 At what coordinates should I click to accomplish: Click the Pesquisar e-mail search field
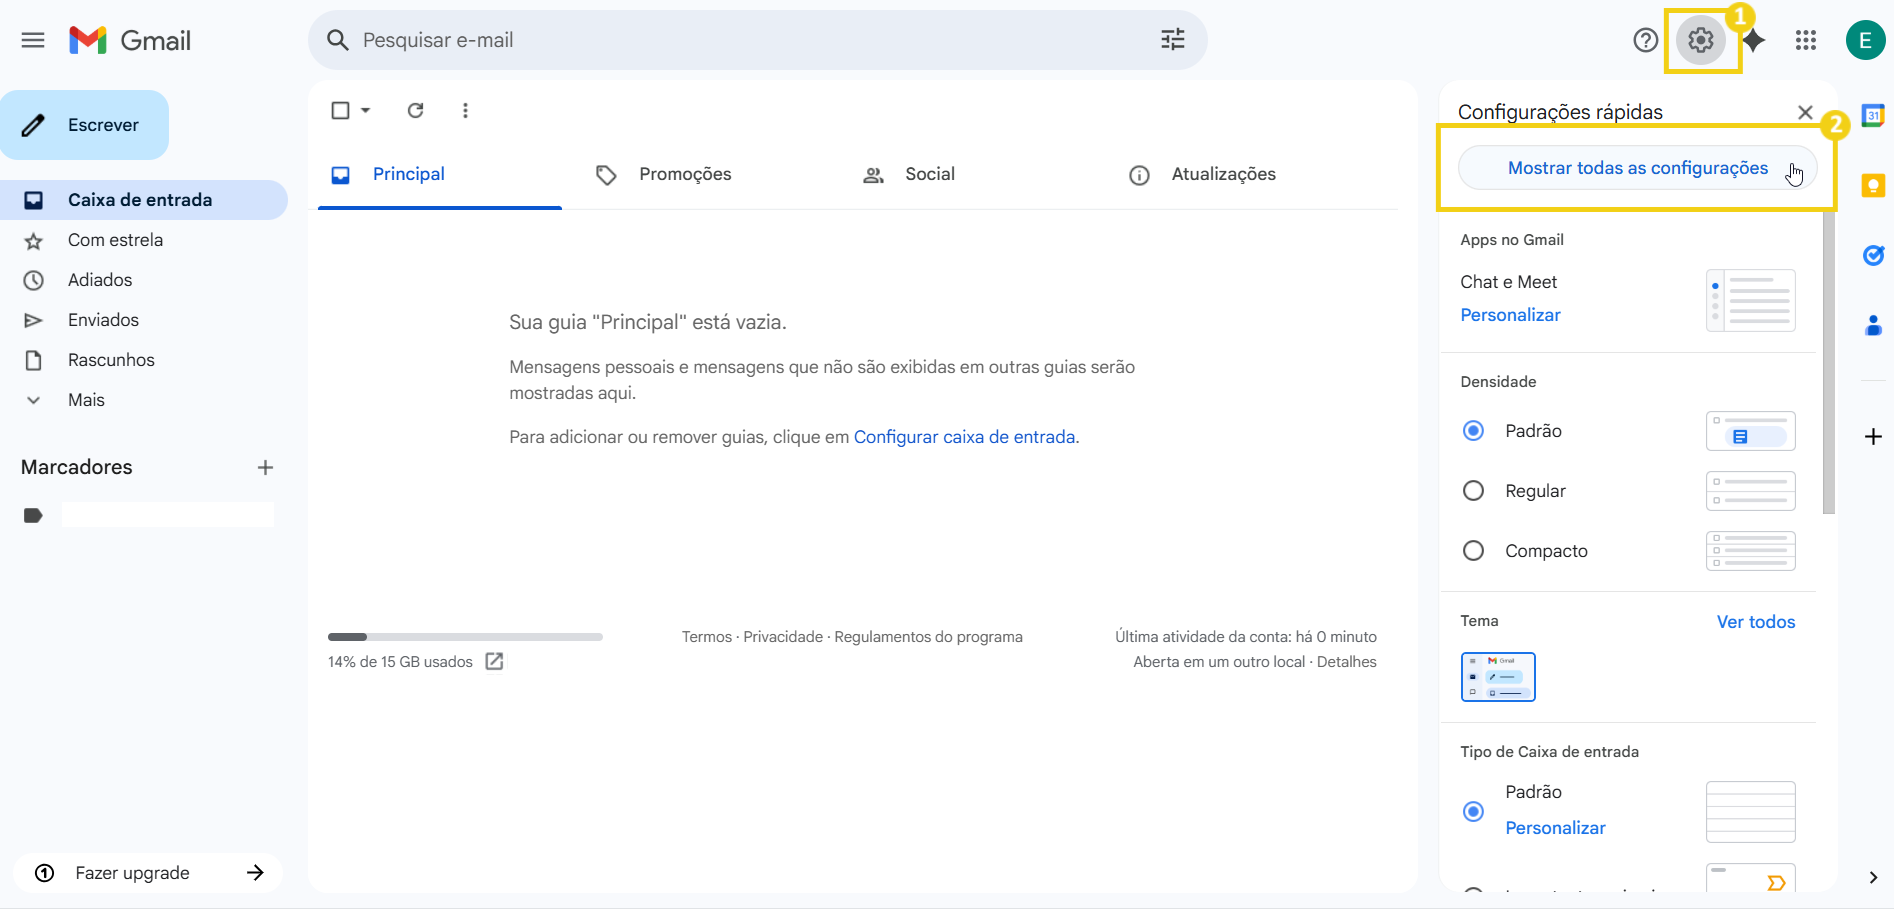tap(758, 40)
